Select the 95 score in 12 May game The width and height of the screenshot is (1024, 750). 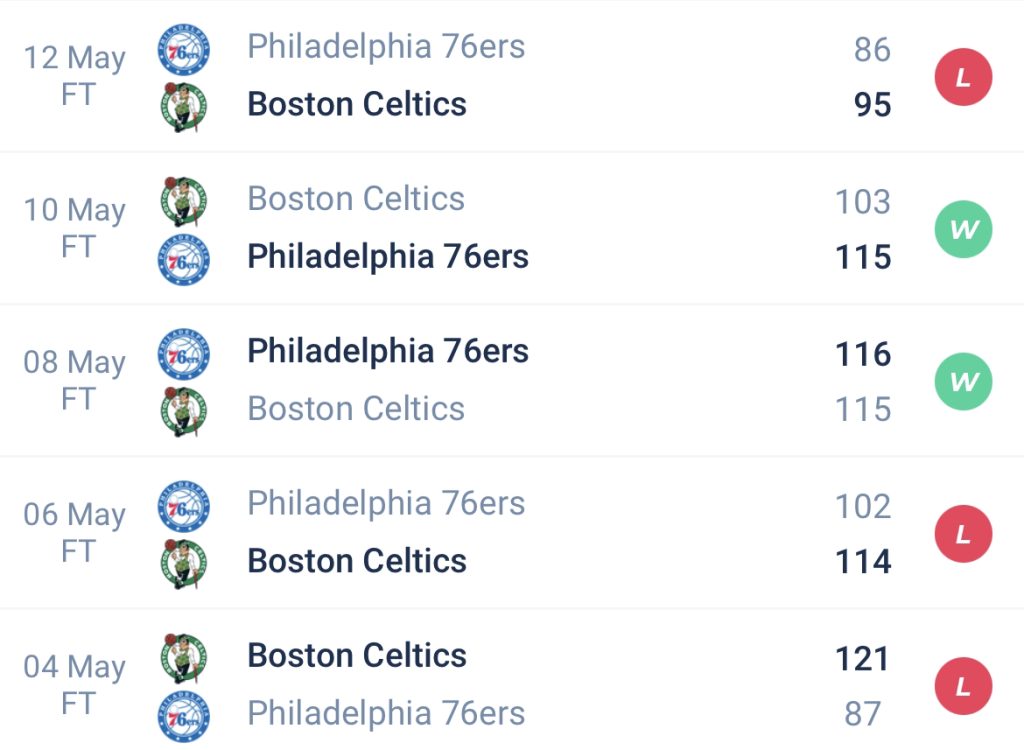coord(872,105)
